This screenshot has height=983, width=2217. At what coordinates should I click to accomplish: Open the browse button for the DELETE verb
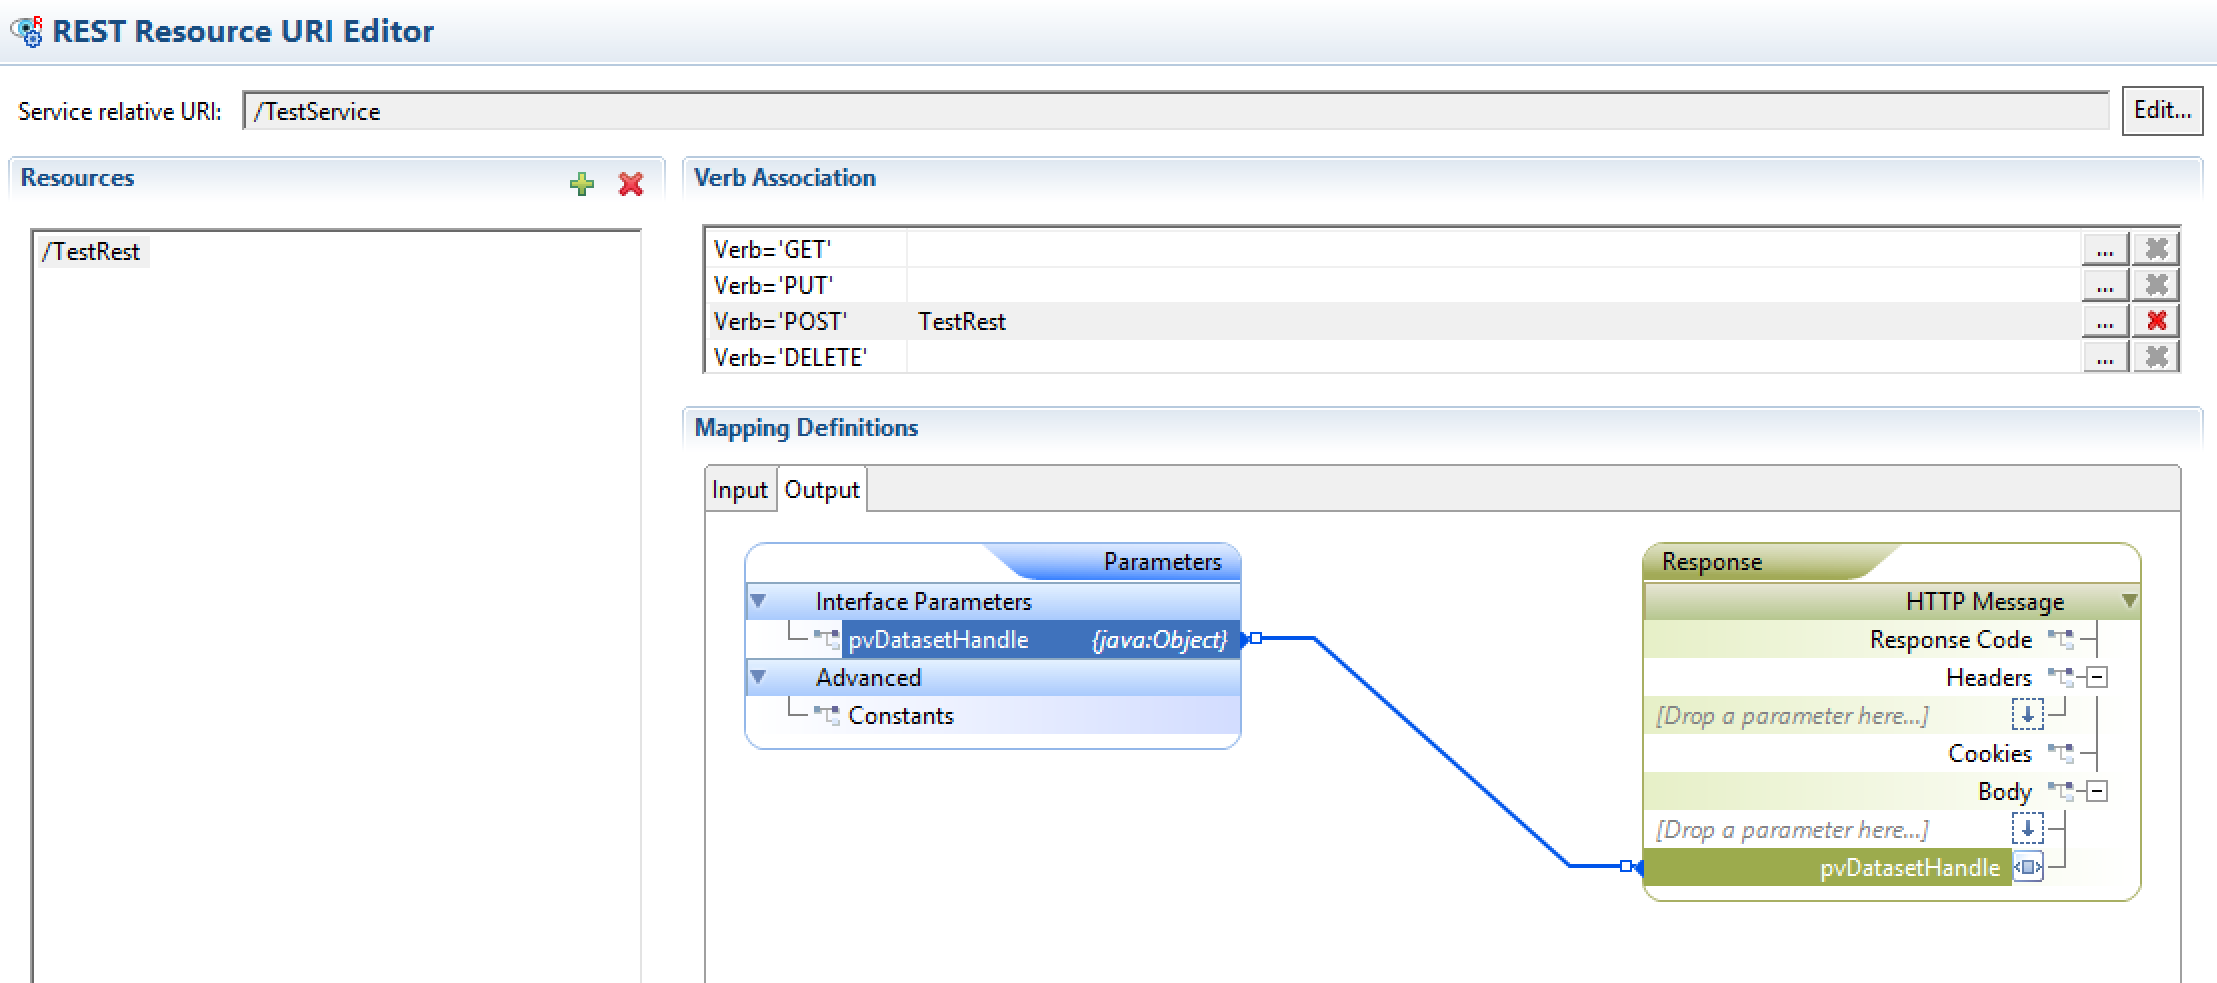click(2105, 357)
